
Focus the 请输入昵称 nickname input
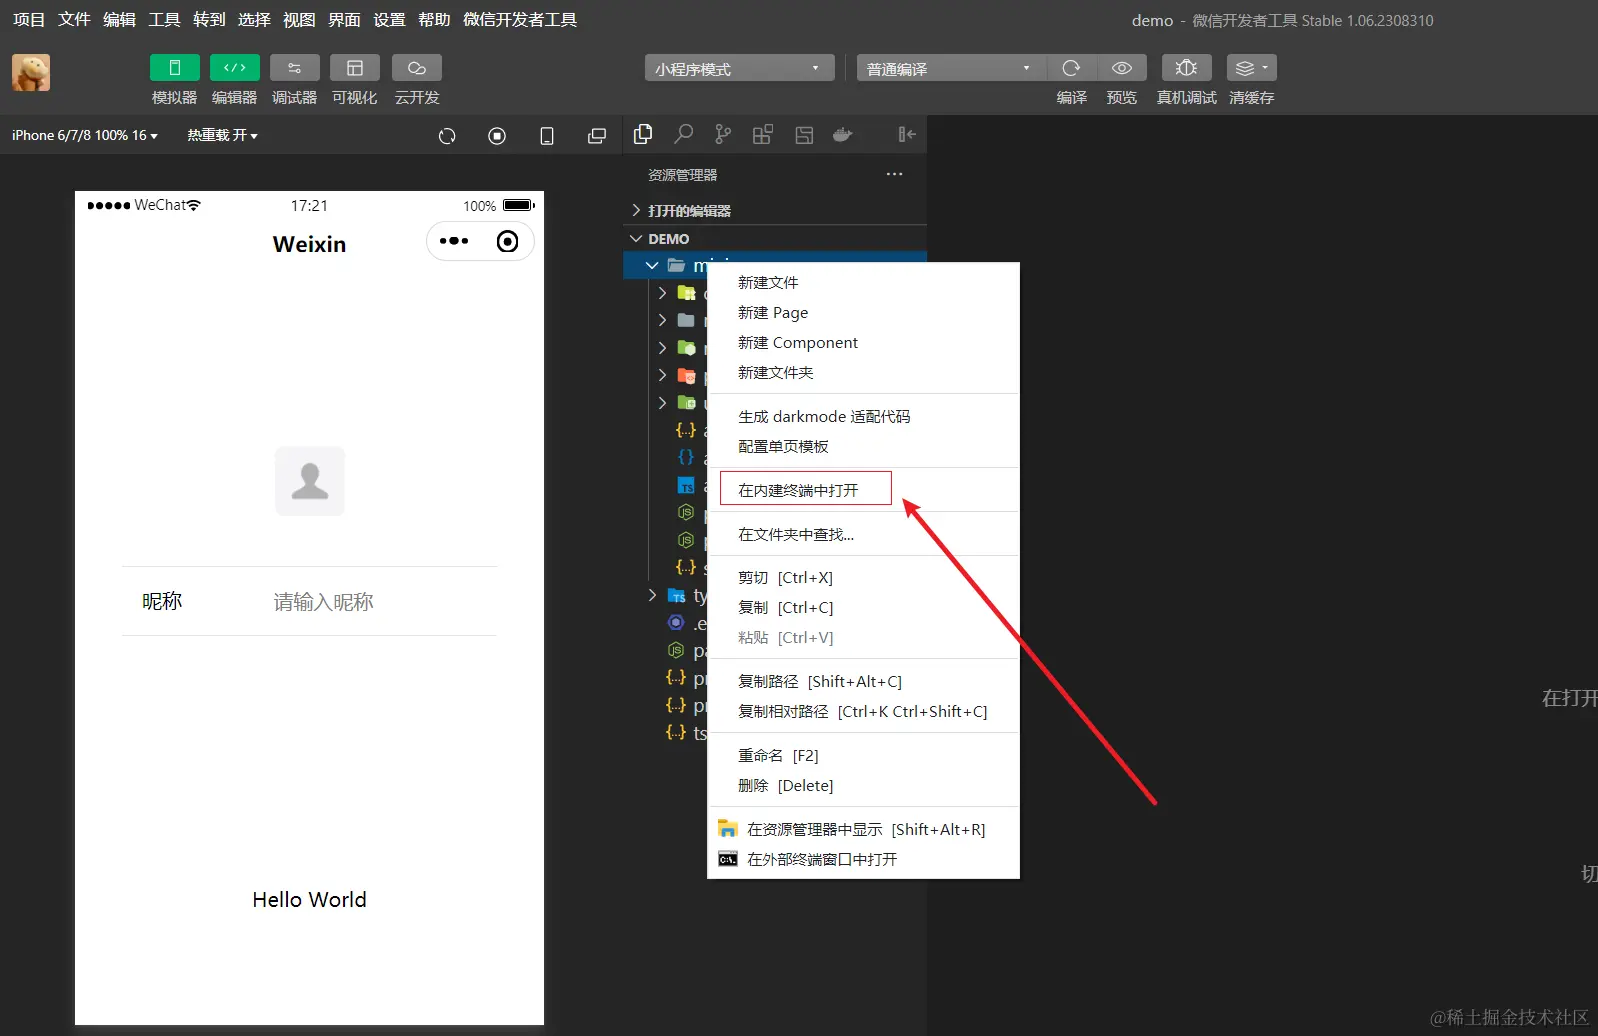[384, 602]
